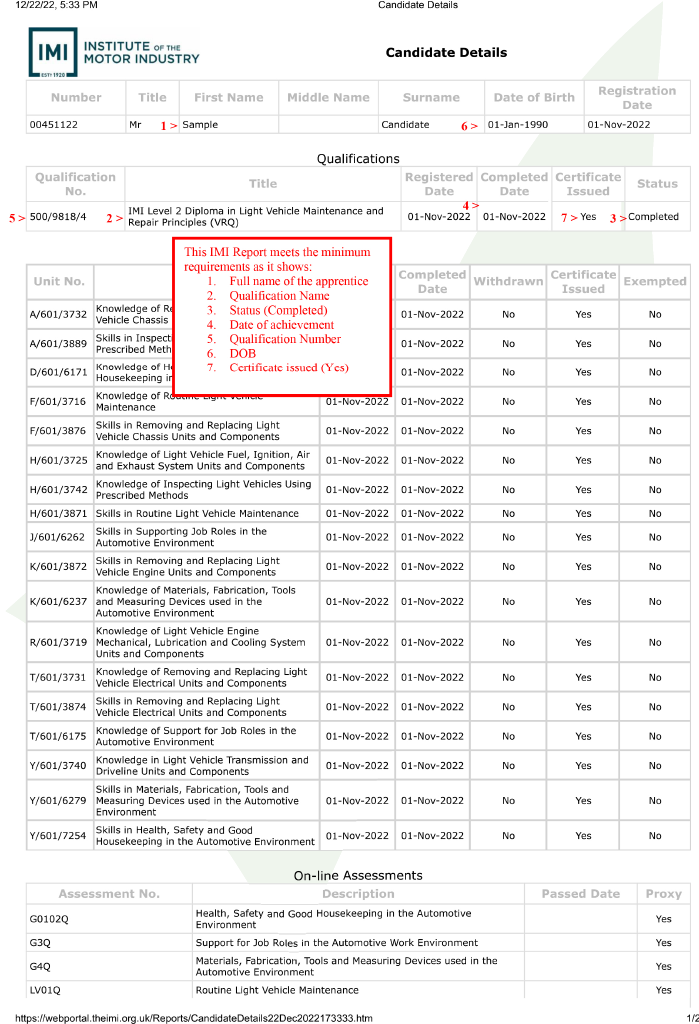
Task: Click the Date of Birth value 01-Jan-1990
Action: [x=518, y=125]
